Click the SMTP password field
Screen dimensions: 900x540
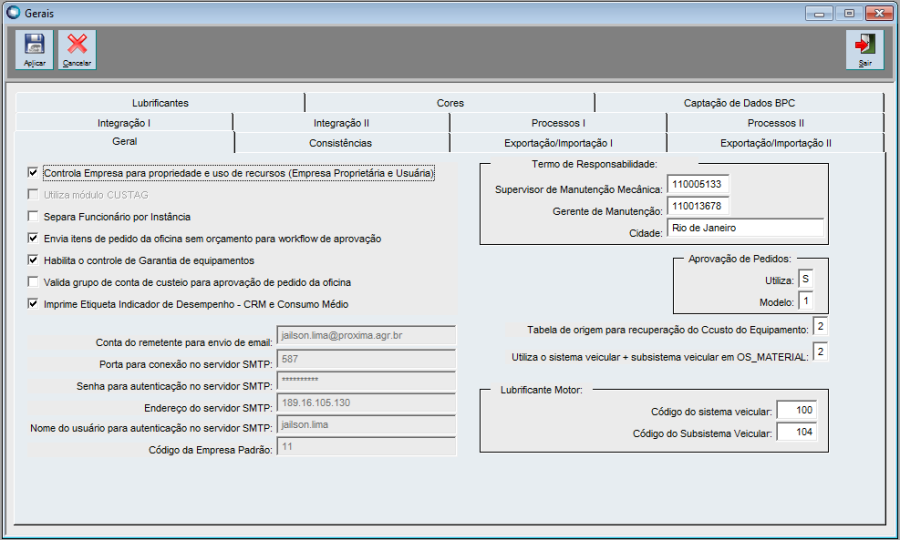pos(366,381)
